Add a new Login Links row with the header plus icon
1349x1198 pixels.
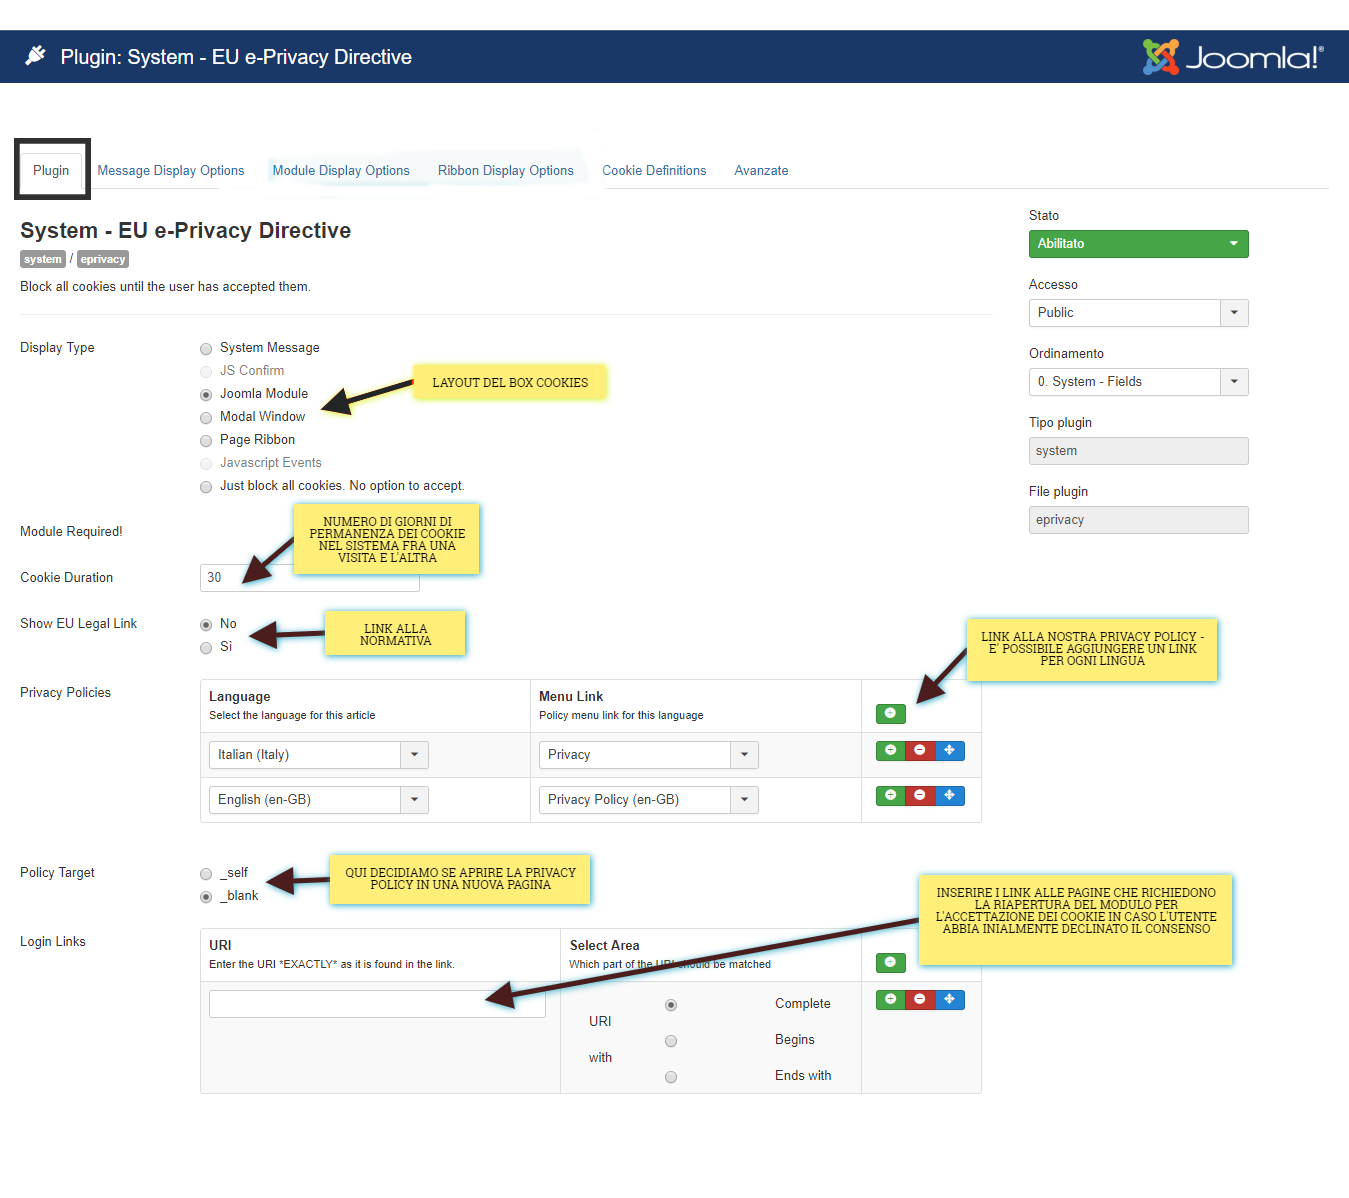click(890, 962)
